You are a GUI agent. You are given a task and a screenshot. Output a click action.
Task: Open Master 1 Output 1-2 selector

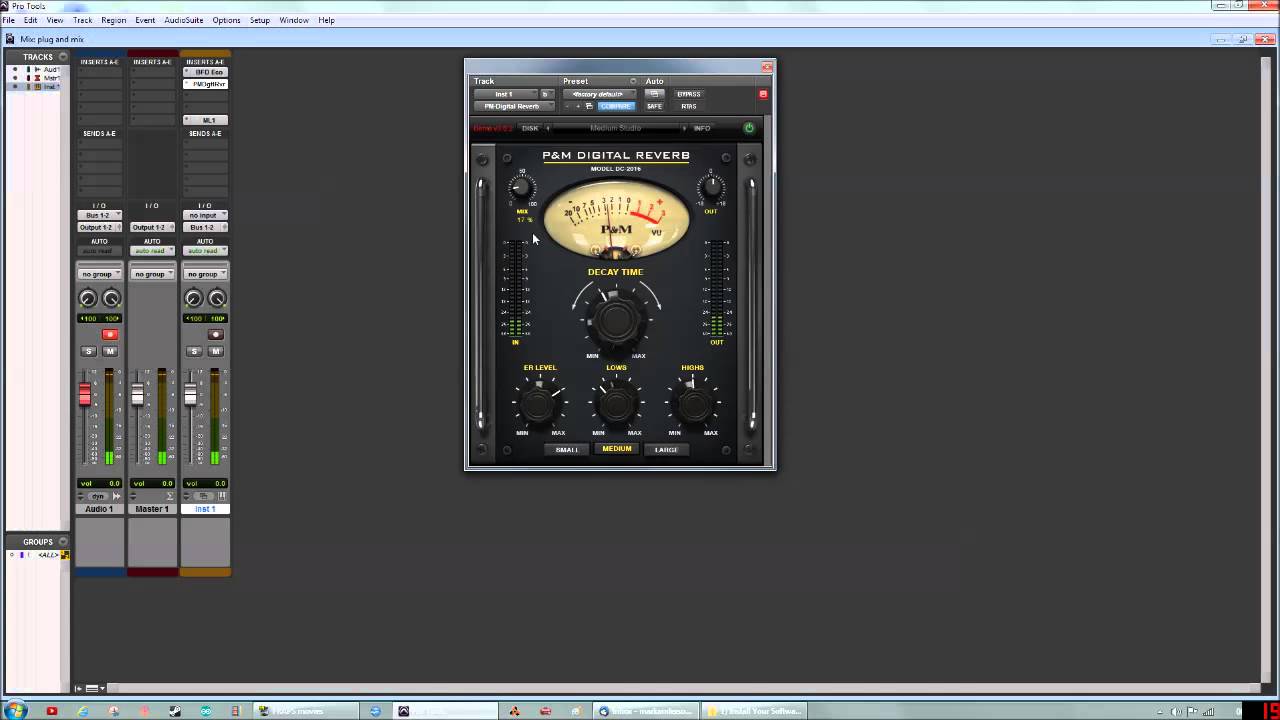(x=152, y=227)
